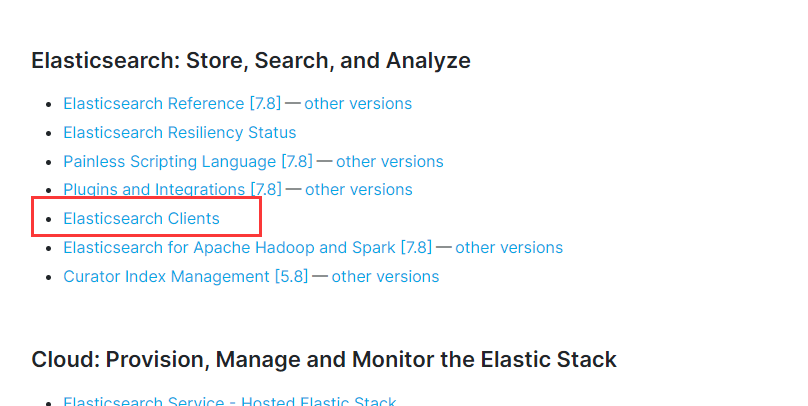This screenshot has height=406, width=808.
Task: See other versions of Plugins and Integrations
Action: click(x=358, y=189)
